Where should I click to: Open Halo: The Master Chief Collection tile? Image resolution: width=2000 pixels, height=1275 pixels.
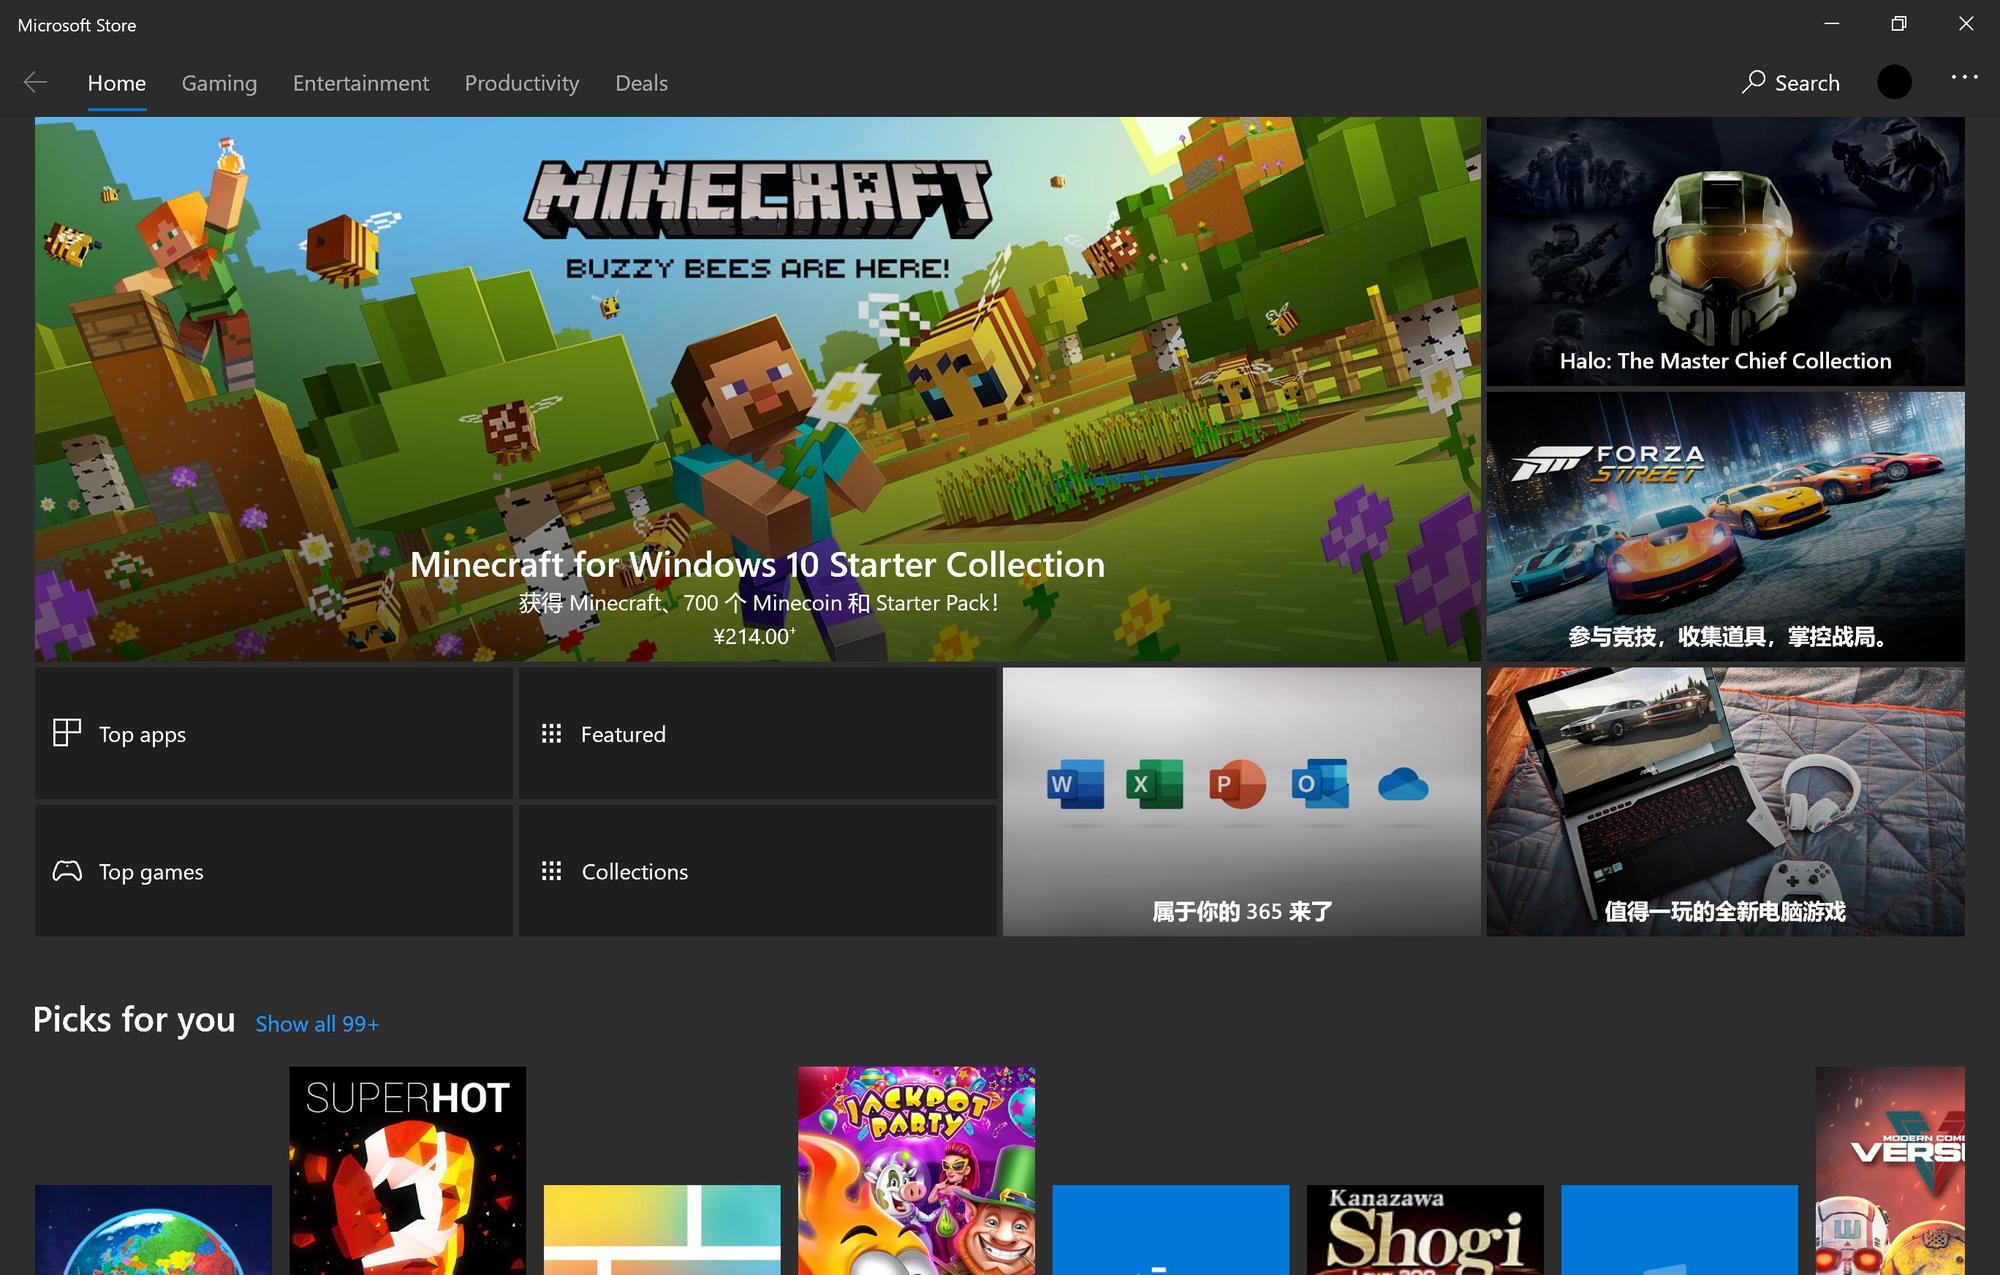click(1725, 251)
